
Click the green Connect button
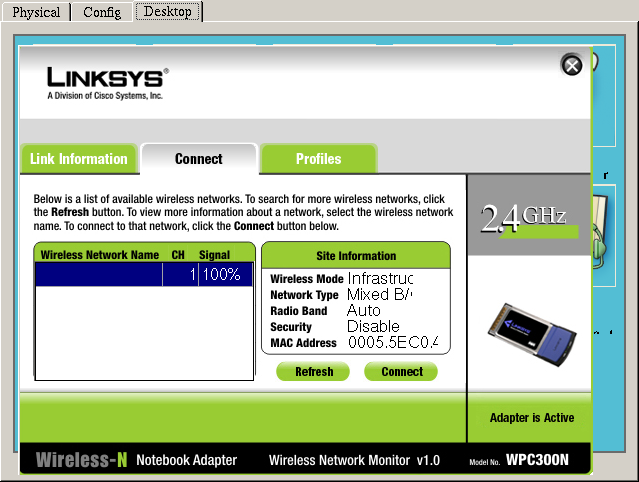tap(401, 371)
